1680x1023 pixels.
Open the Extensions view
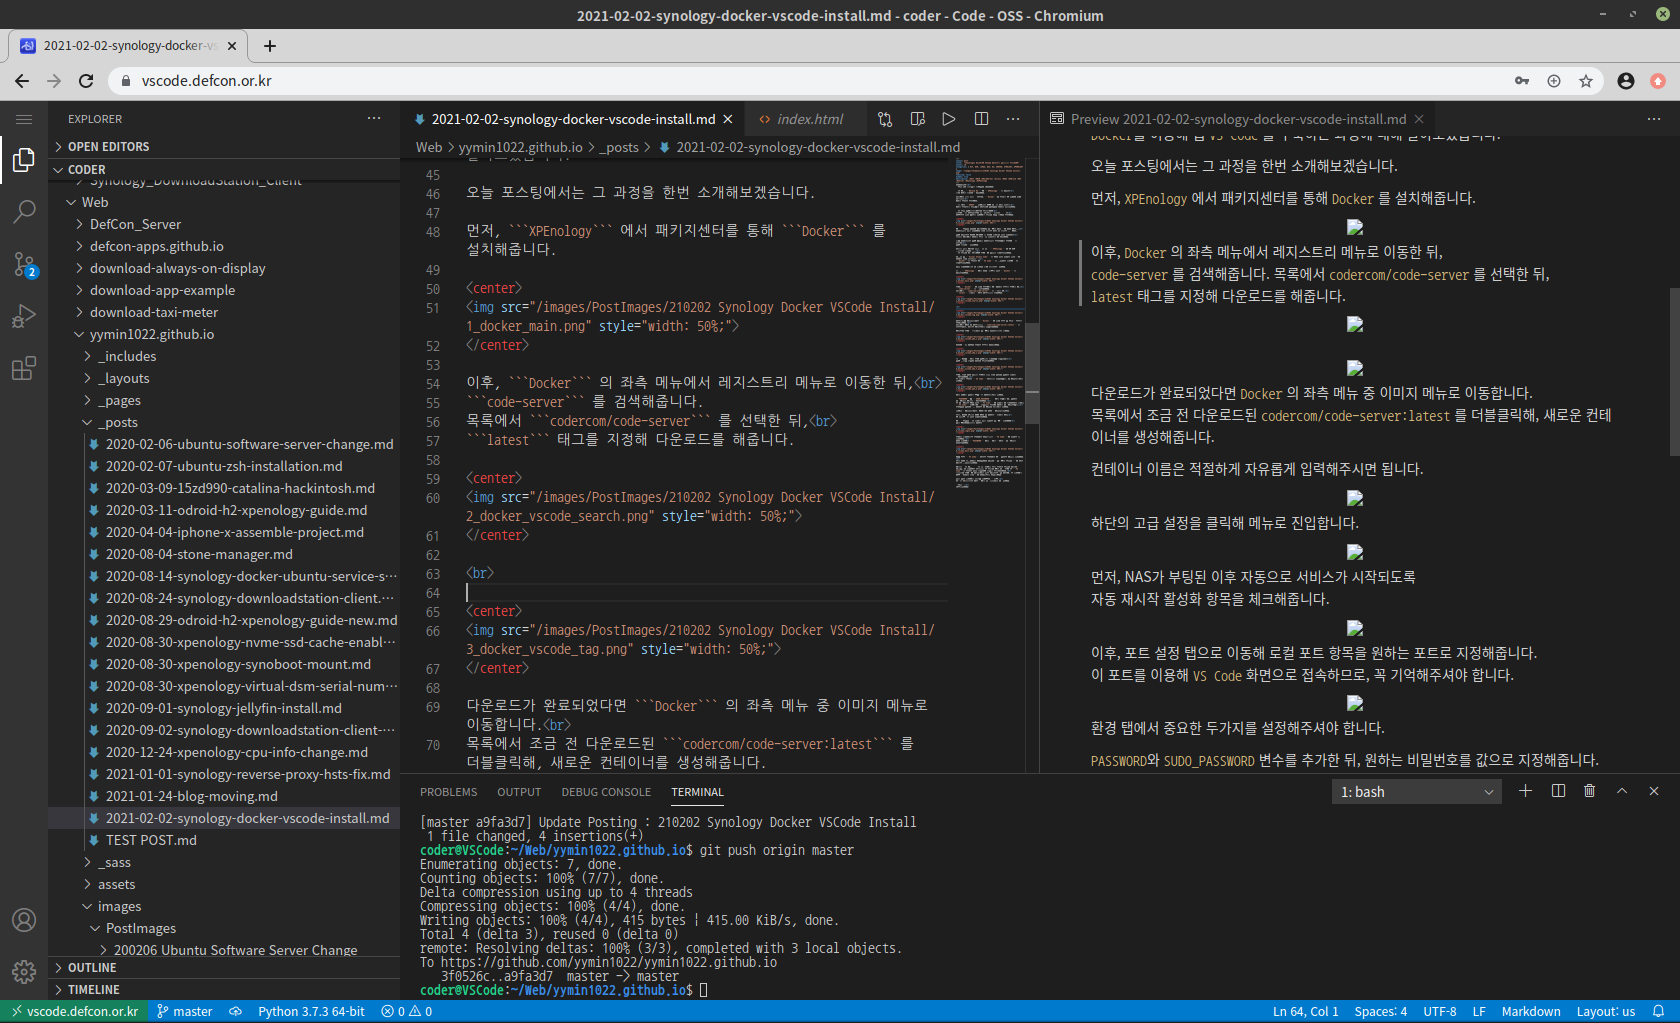[x=24, y=368]
